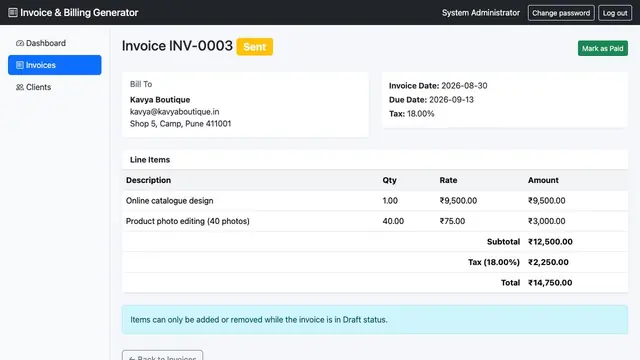
Task: Select the Kavya Boutique client name
Action: [x=160, y=100]
